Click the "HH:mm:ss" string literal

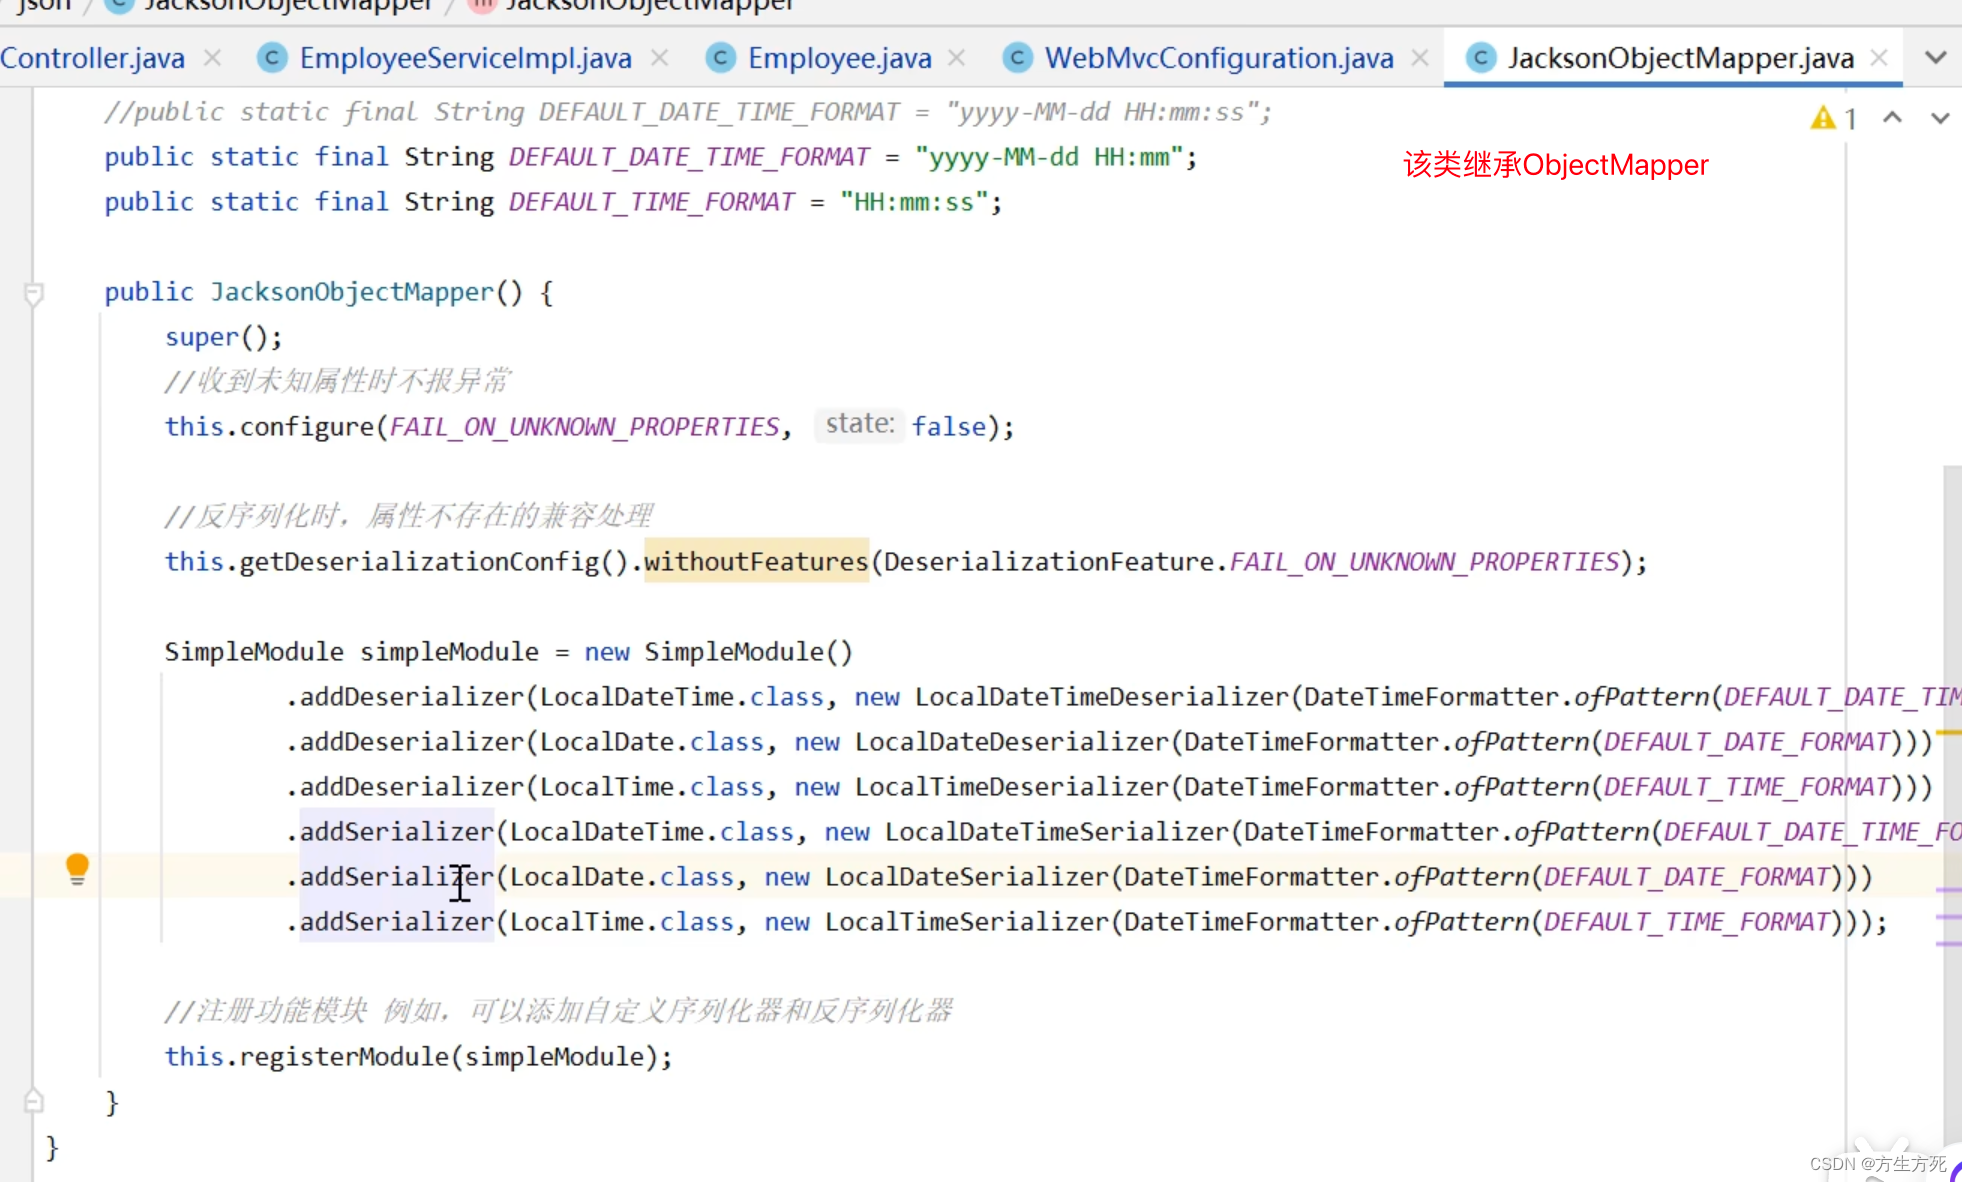914,202
